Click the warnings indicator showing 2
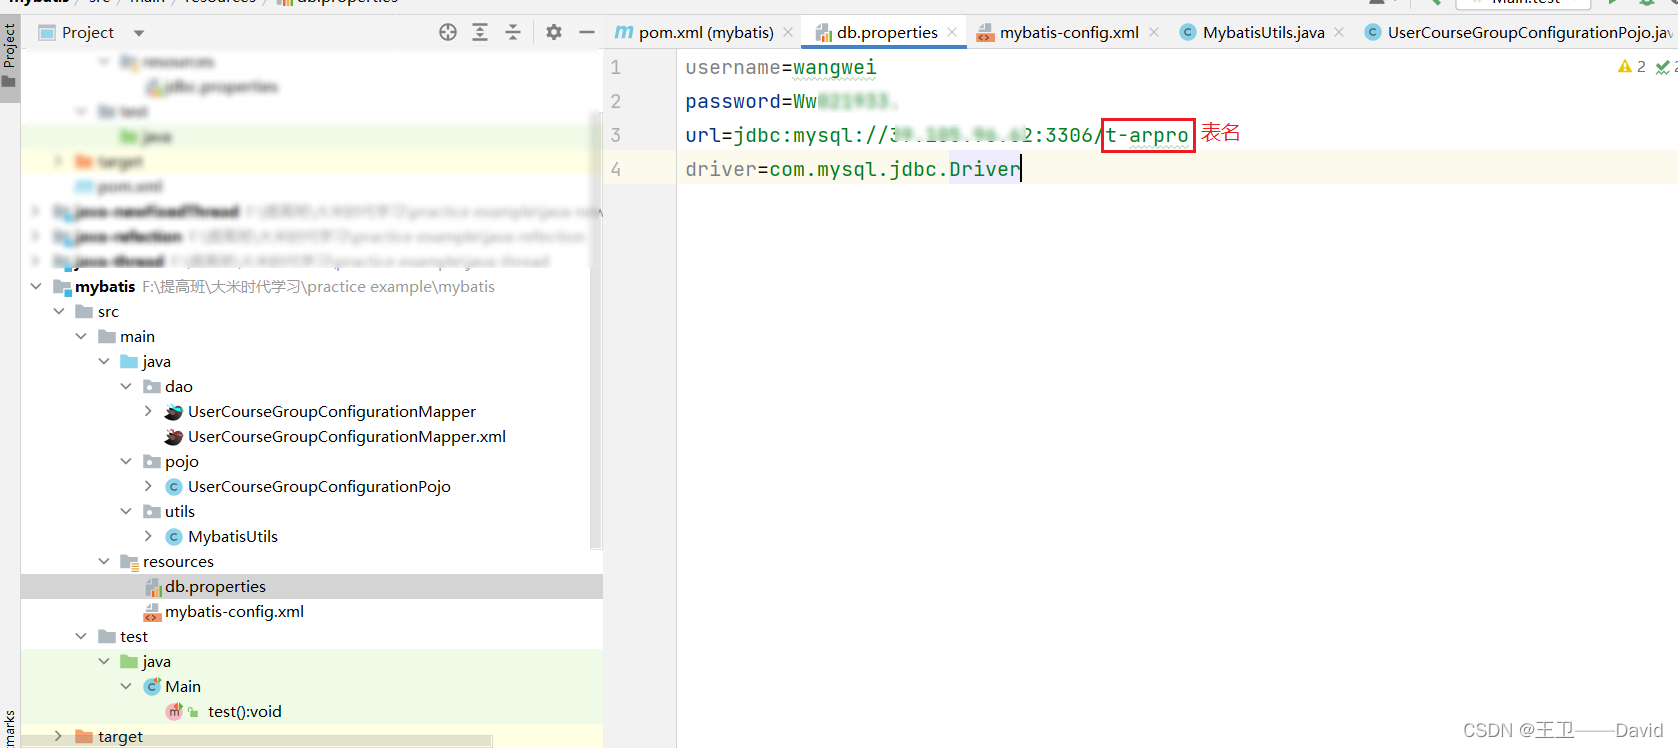1678x748 pixels. [1632, 66]
